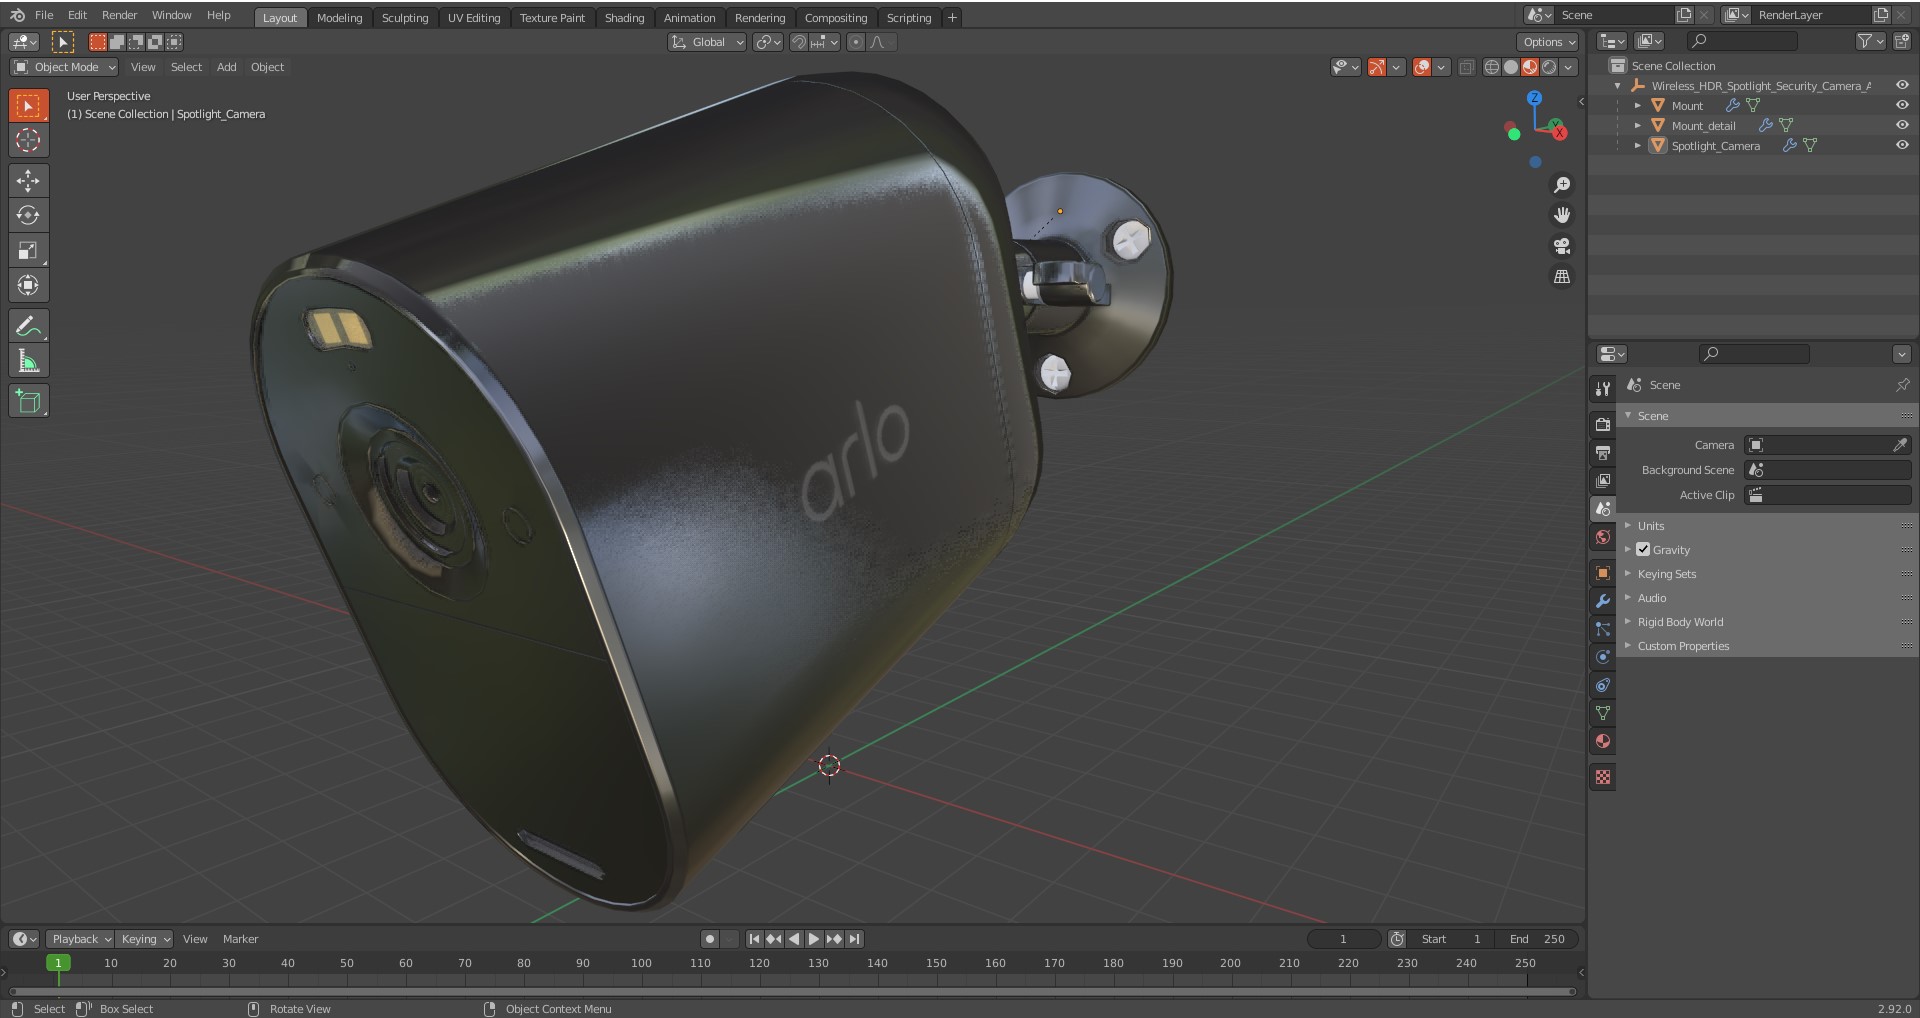
Task: Open the View Layer properties tab
Action: (x=1603, y=480)
